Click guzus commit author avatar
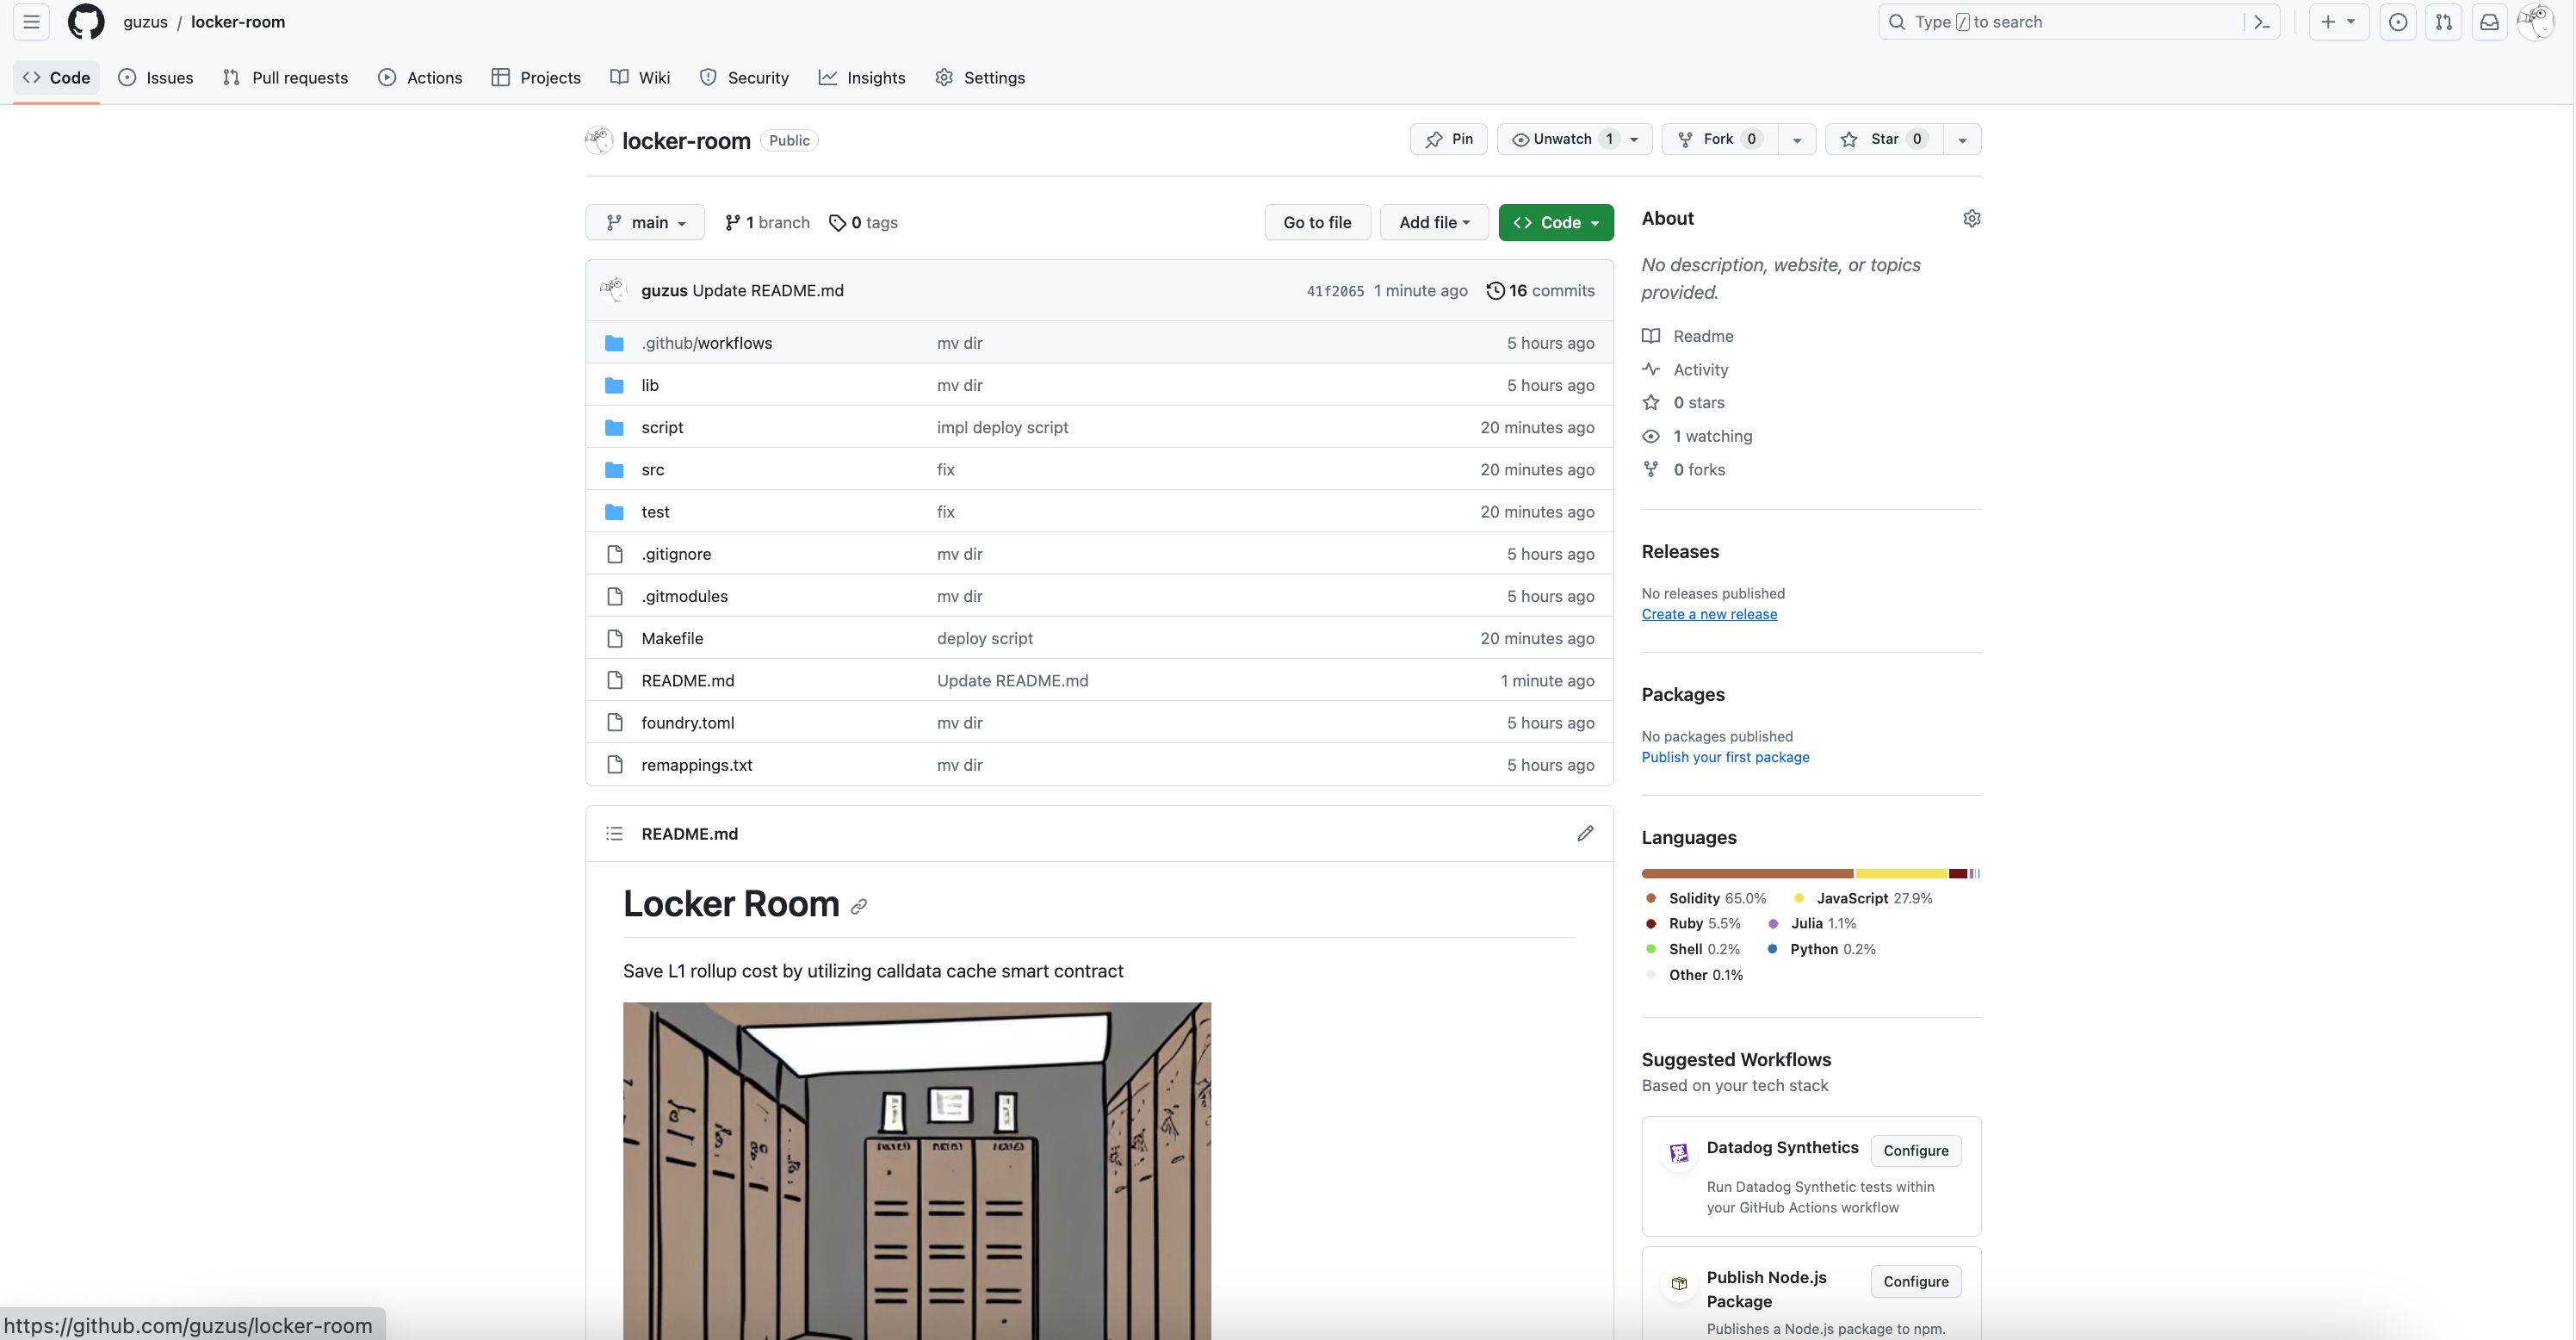Screen dimensions: 2576x1340 pyautogui.click(x=613, y=290)
